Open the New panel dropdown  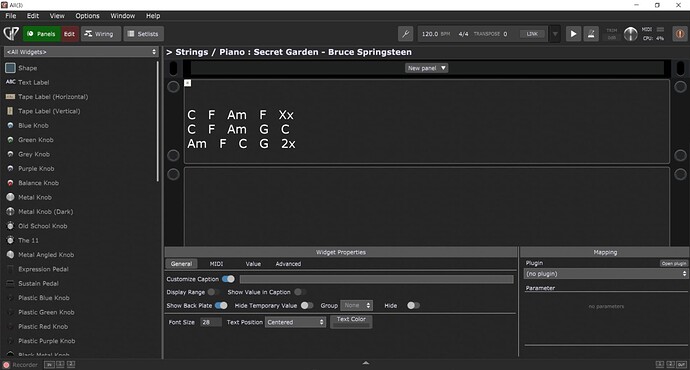point(426,68)
